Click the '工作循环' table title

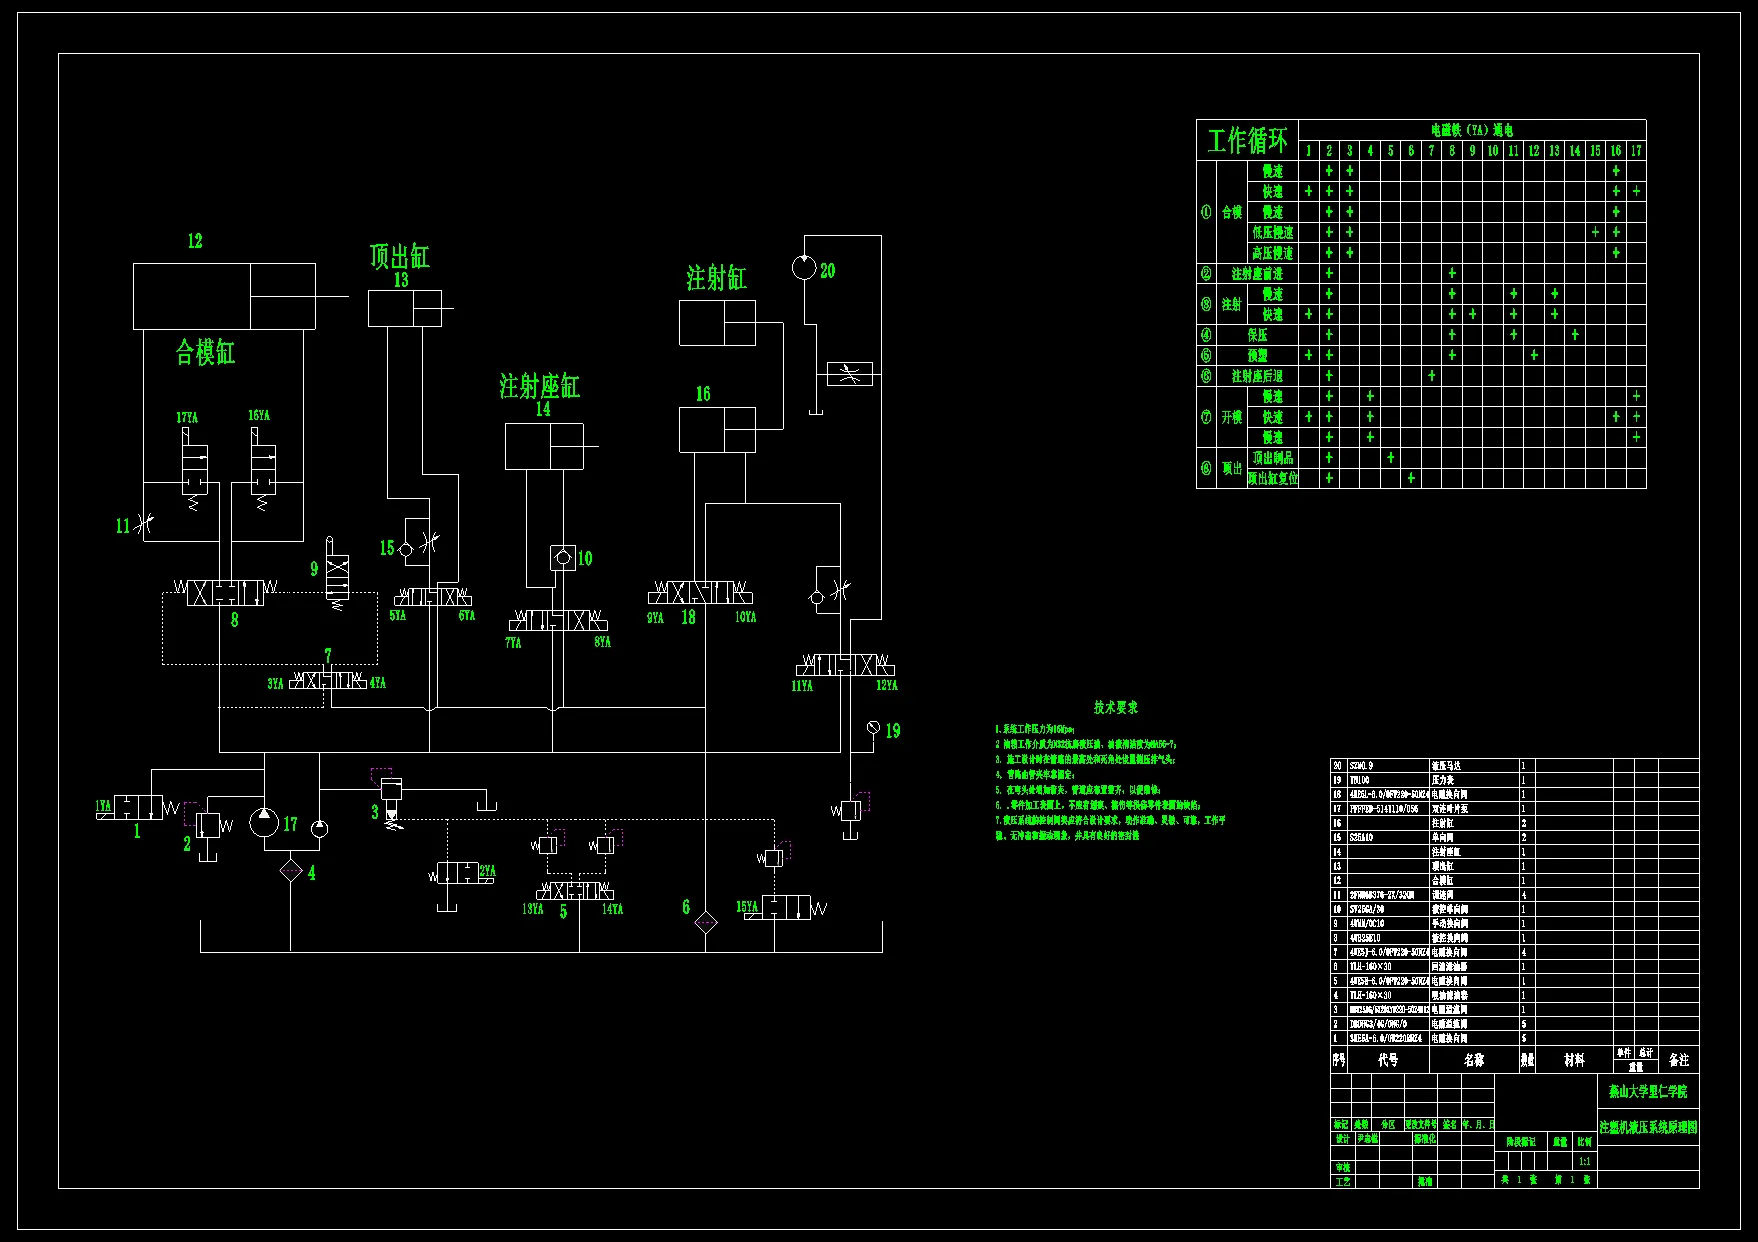(1247, 140)
